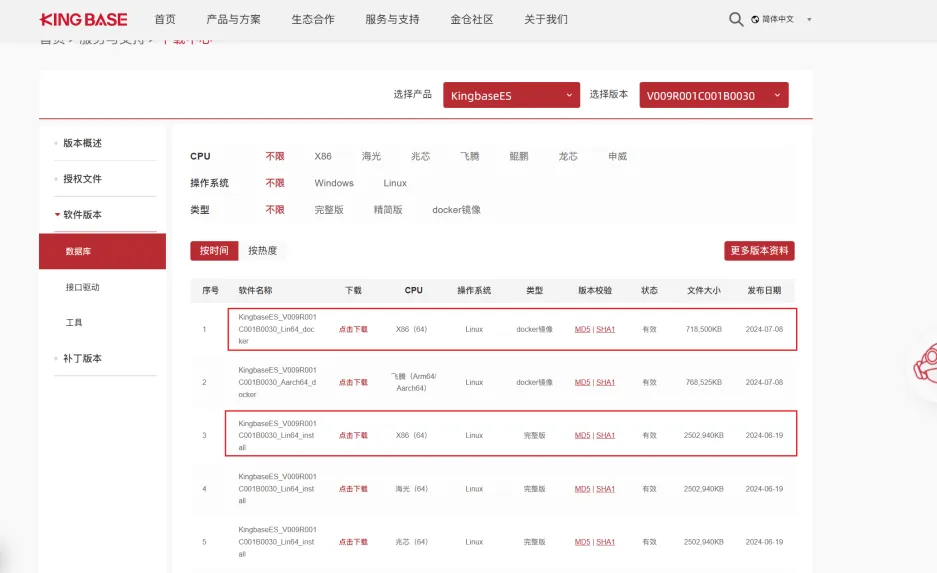Click the 文件大小 column header

point(703,290)
